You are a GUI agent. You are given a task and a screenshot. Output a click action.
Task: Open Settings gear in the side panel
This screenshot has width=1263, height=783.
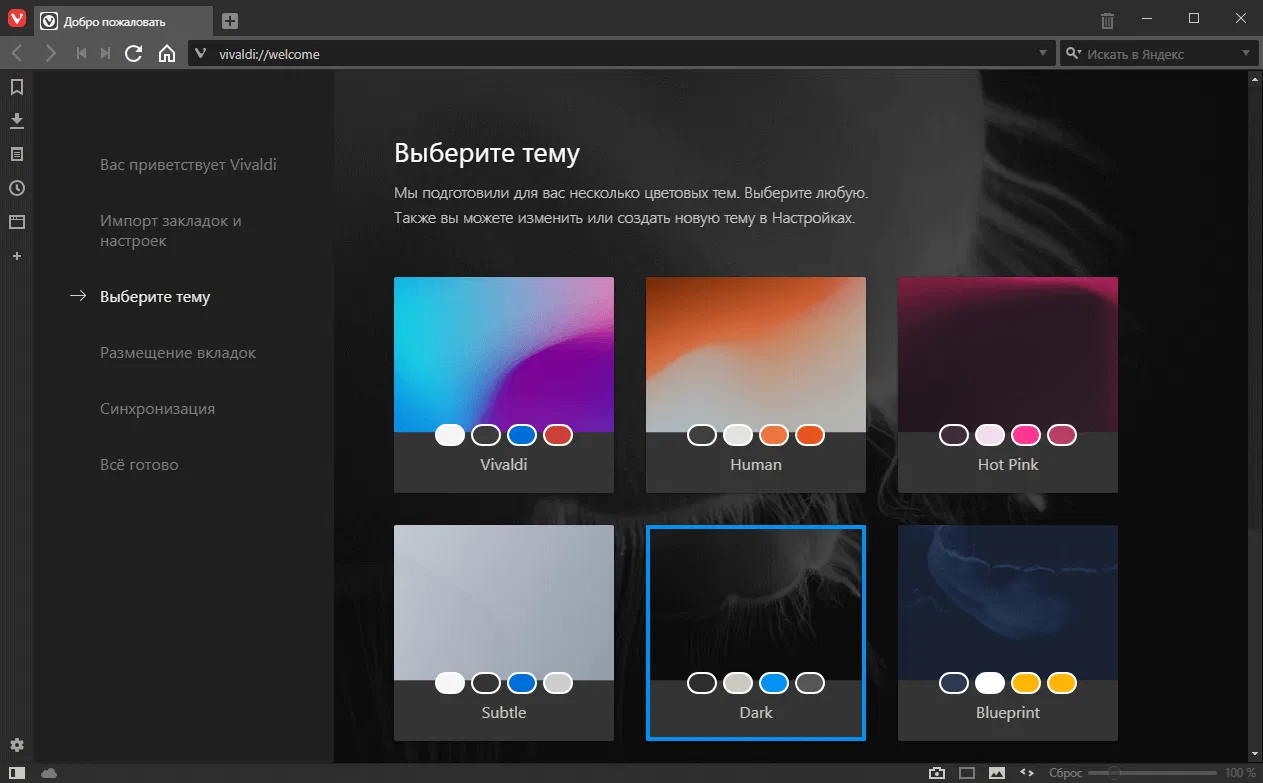[x=16, y=745]
